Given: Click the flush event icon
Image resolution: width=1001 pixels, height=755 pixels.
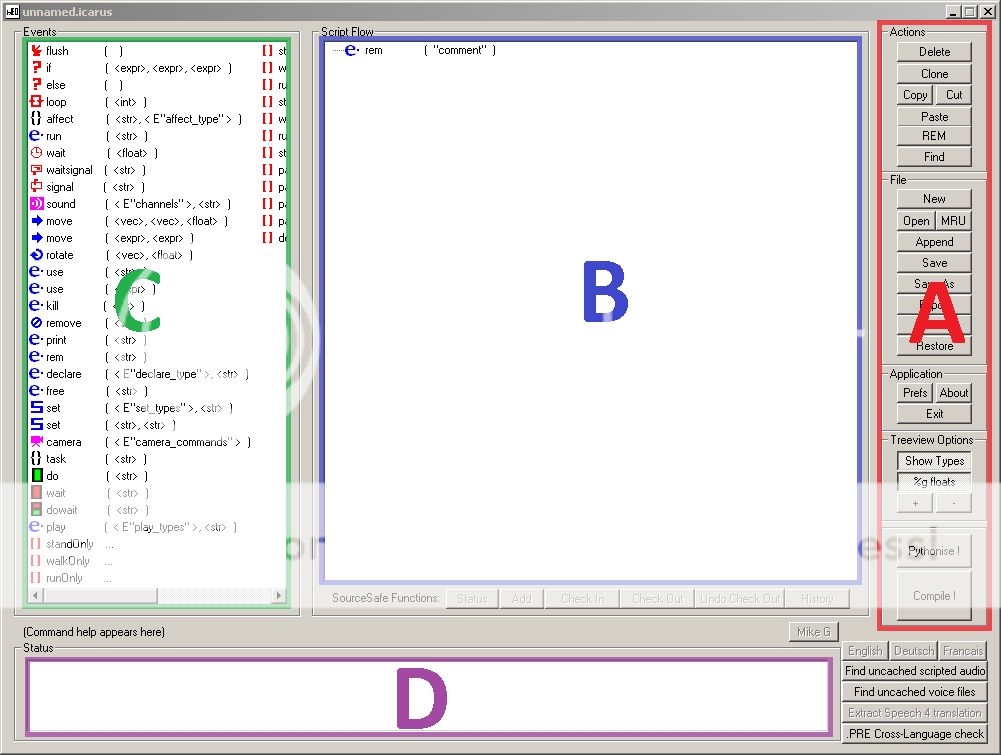Looking at the screenshot, I should click(x=36, y=51).
